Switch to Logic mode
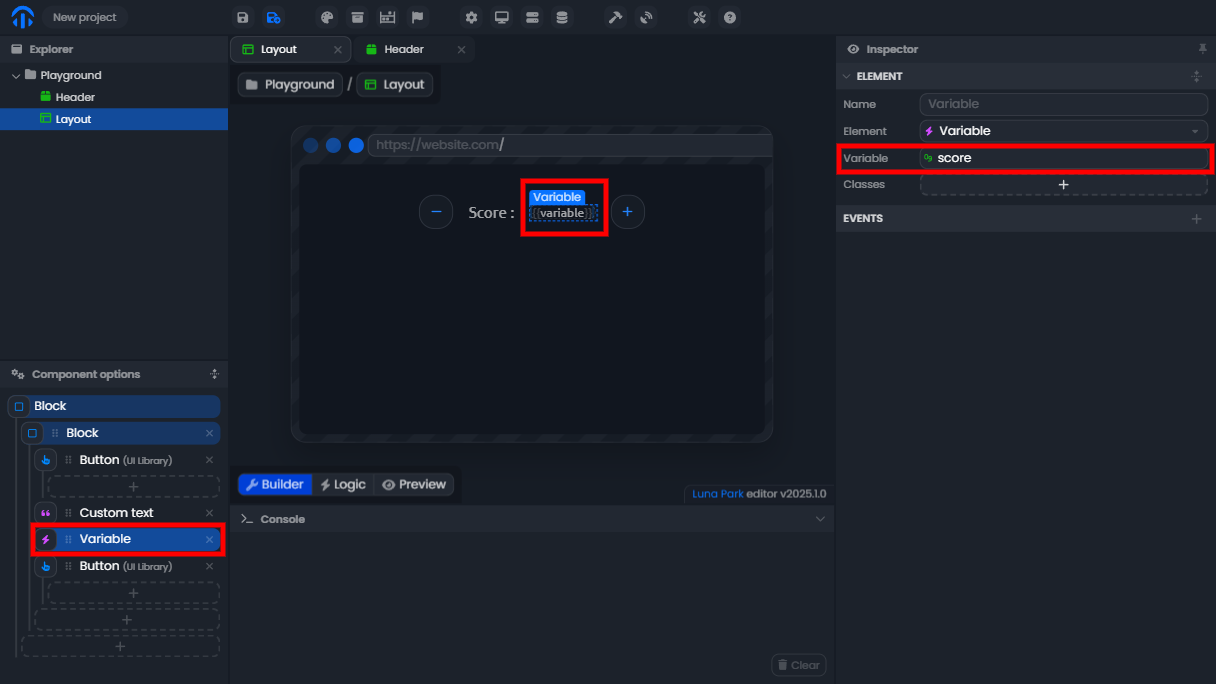 pos(343,484)
